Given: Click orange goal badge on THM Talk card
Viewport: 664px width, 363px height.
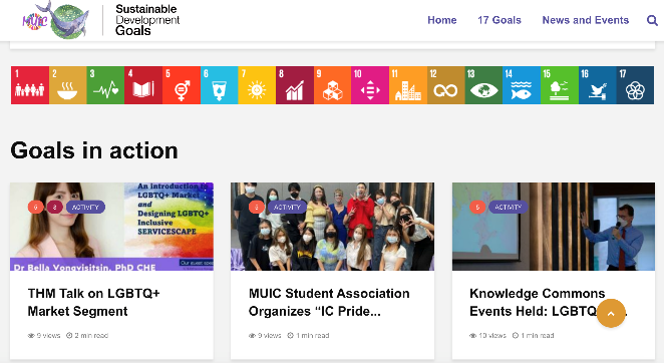Looking at the screenshot, I should (x=36, y=207).
